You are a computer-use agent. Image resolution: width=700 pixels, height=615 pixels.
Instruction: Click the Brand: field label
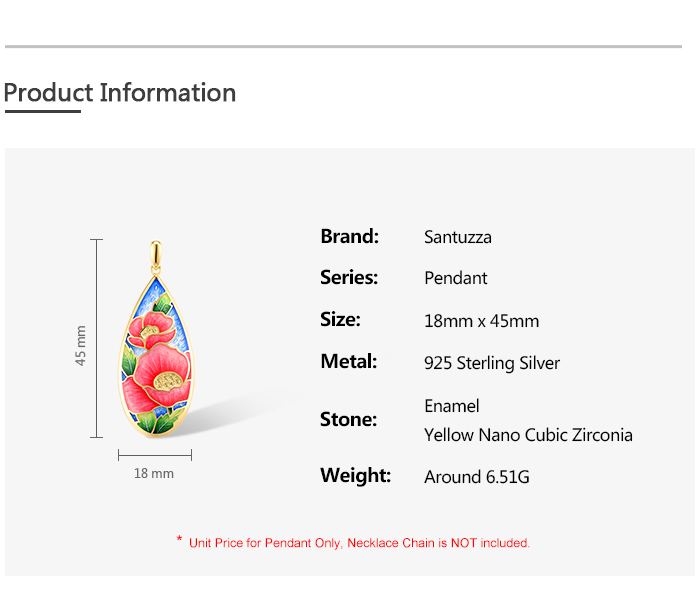(349, 237)
